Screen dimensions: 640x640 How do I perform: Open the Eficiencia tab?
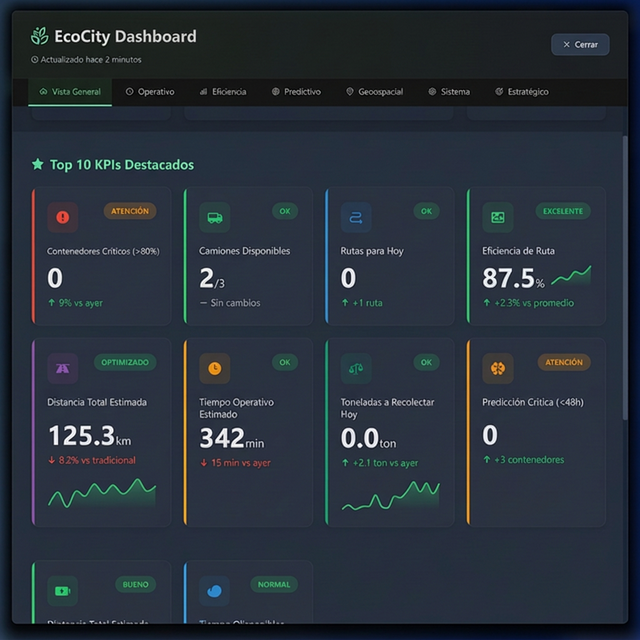tap(223, 92)
